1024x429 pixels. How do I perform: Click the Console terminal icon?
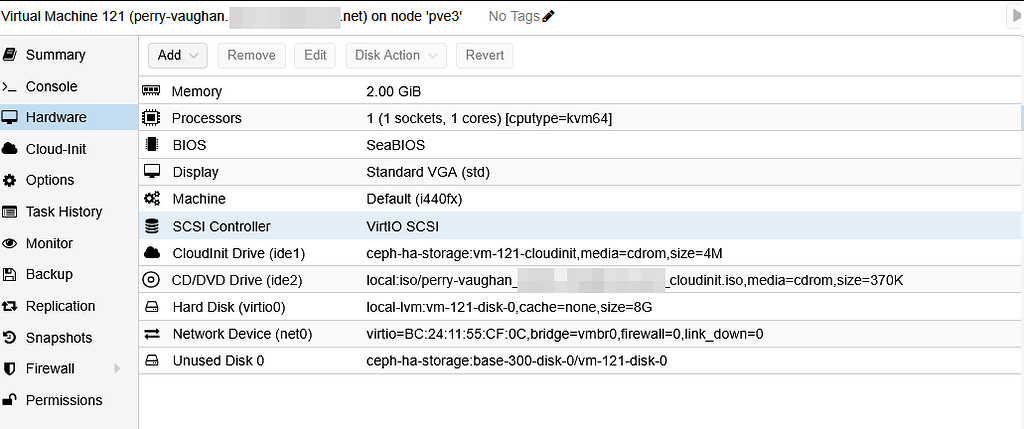click(x=10, y=87)
